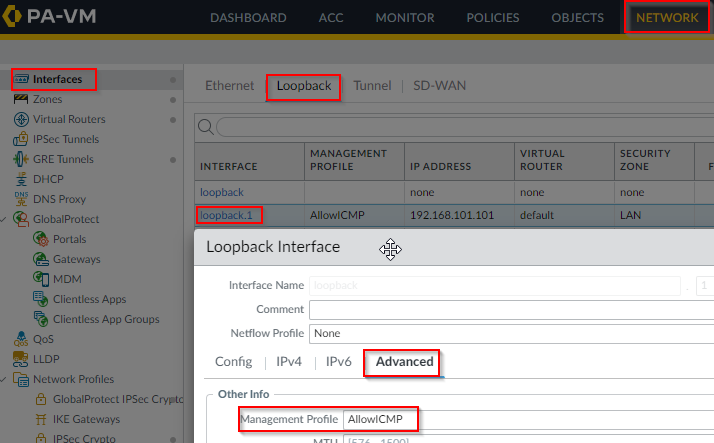Open the IPv6 tab in dialog
The image size is (714, 443).
click(x=338, y=362)
